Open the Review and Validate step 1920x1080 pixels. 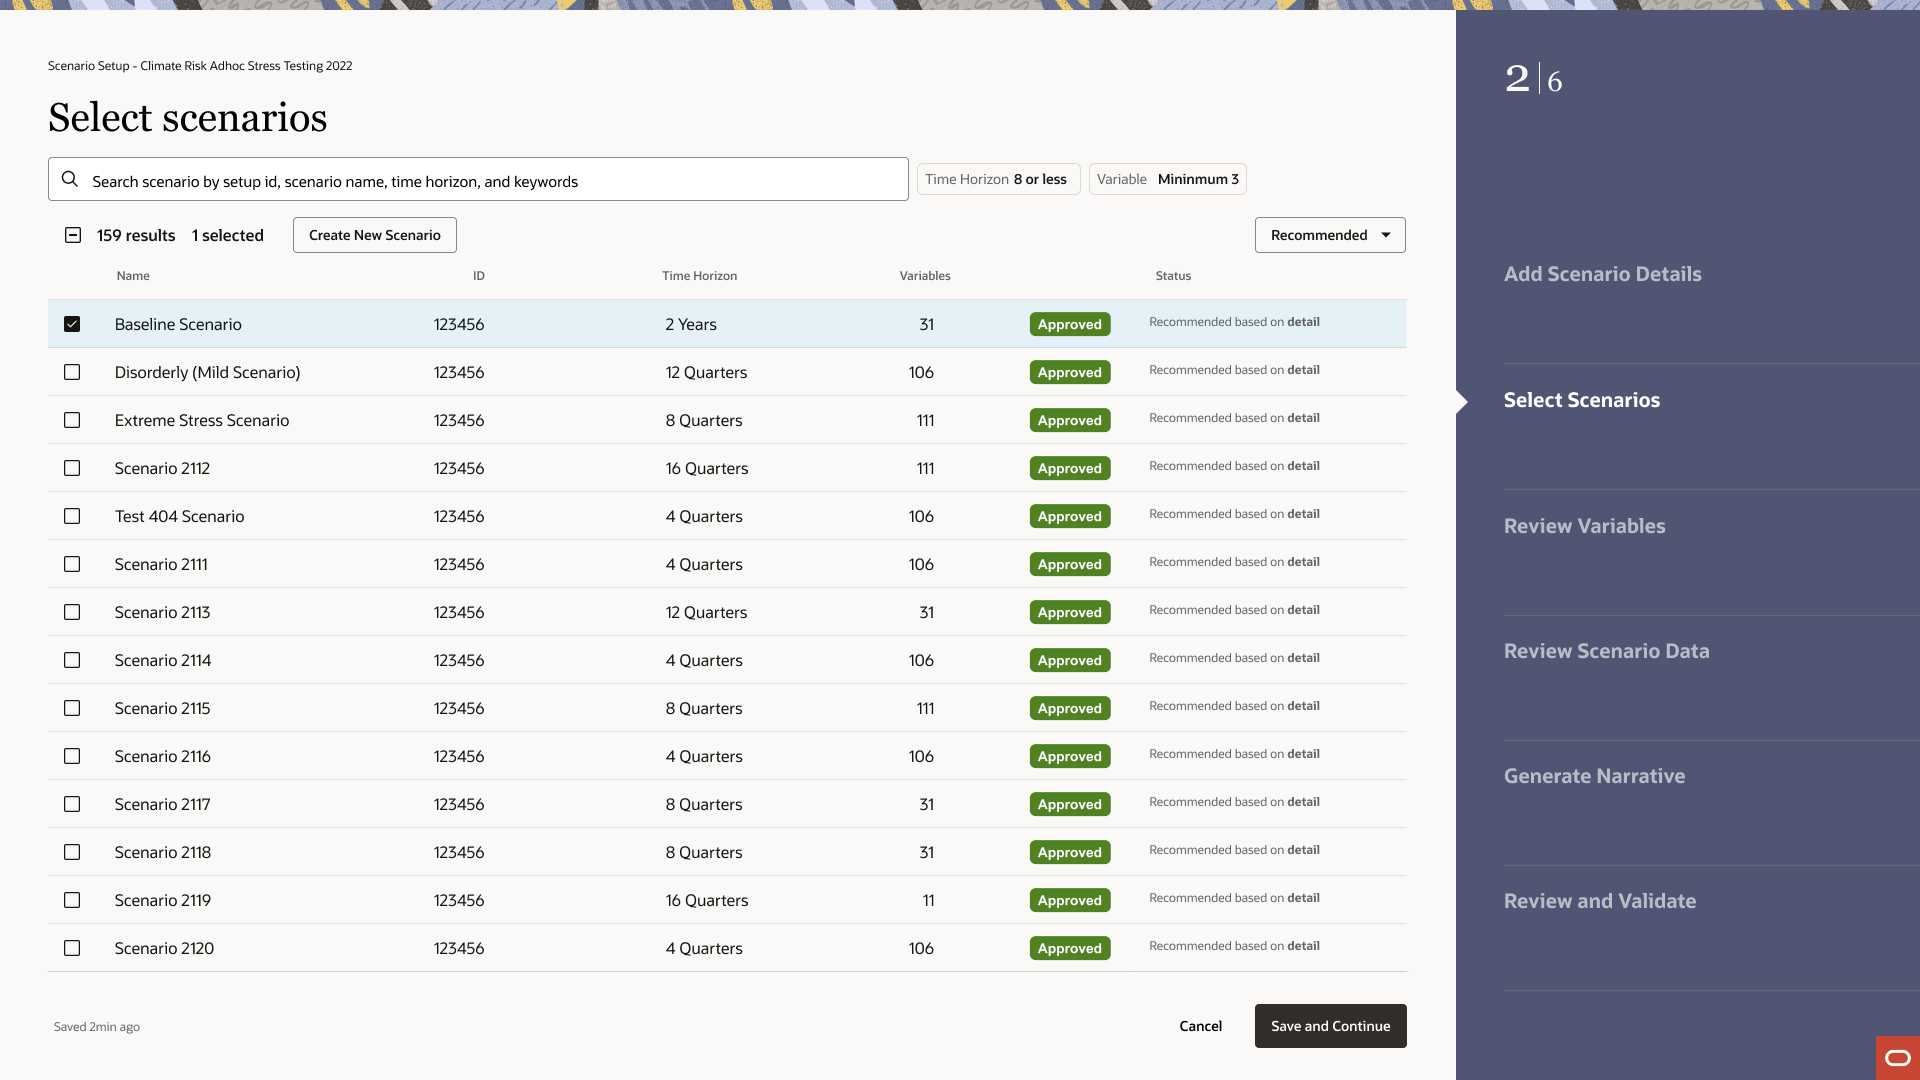tap(1599, 901)
